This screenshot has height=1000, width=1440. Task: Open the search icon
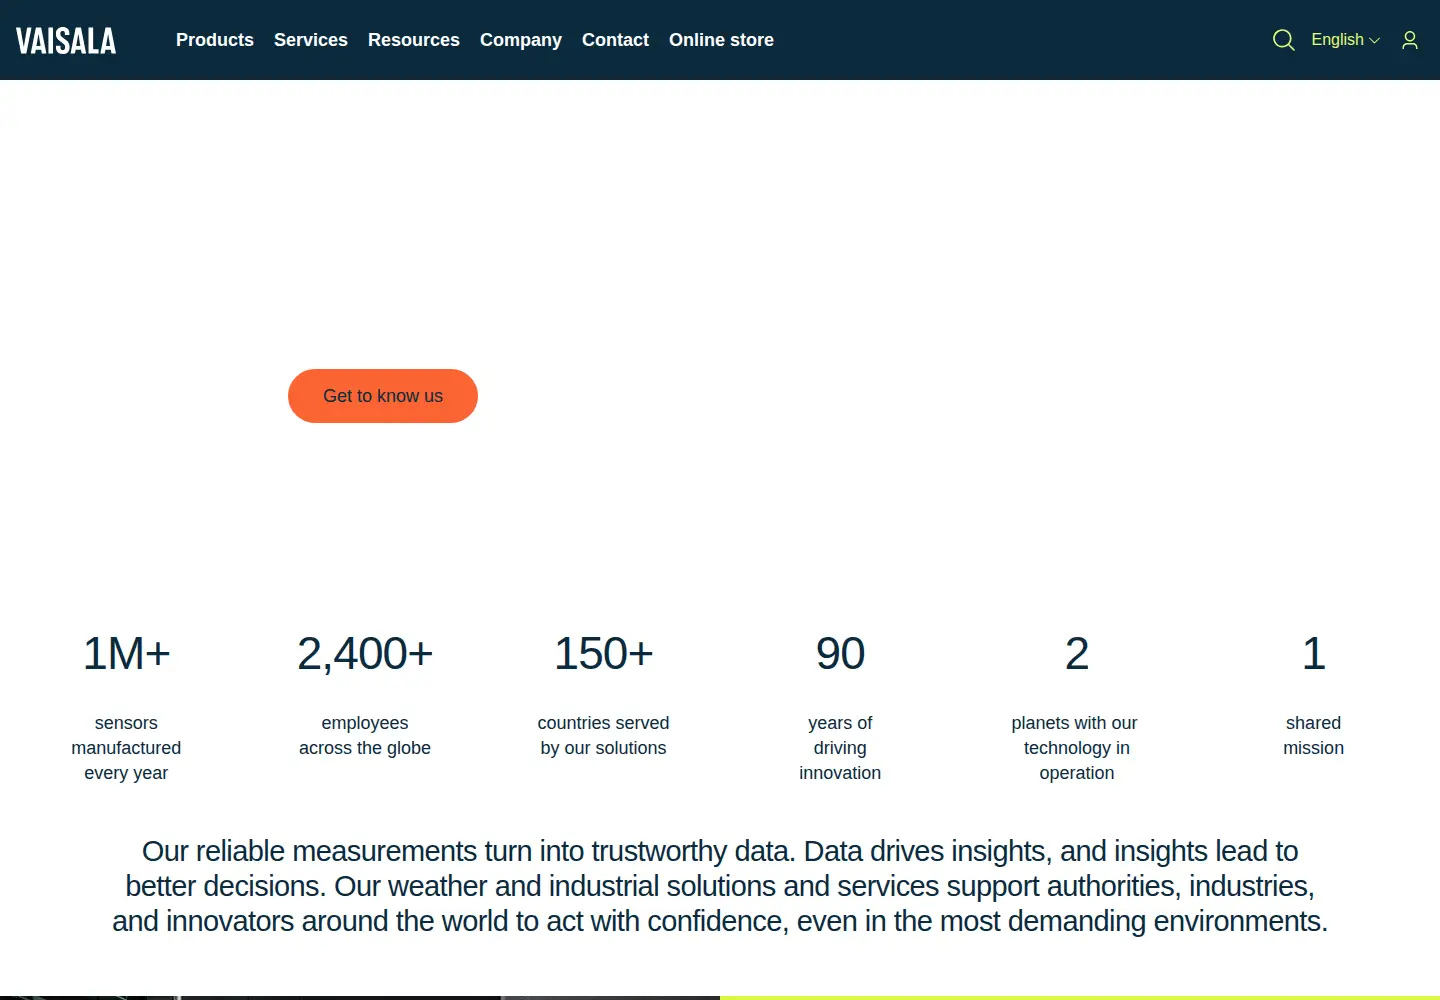point(1283,40)
